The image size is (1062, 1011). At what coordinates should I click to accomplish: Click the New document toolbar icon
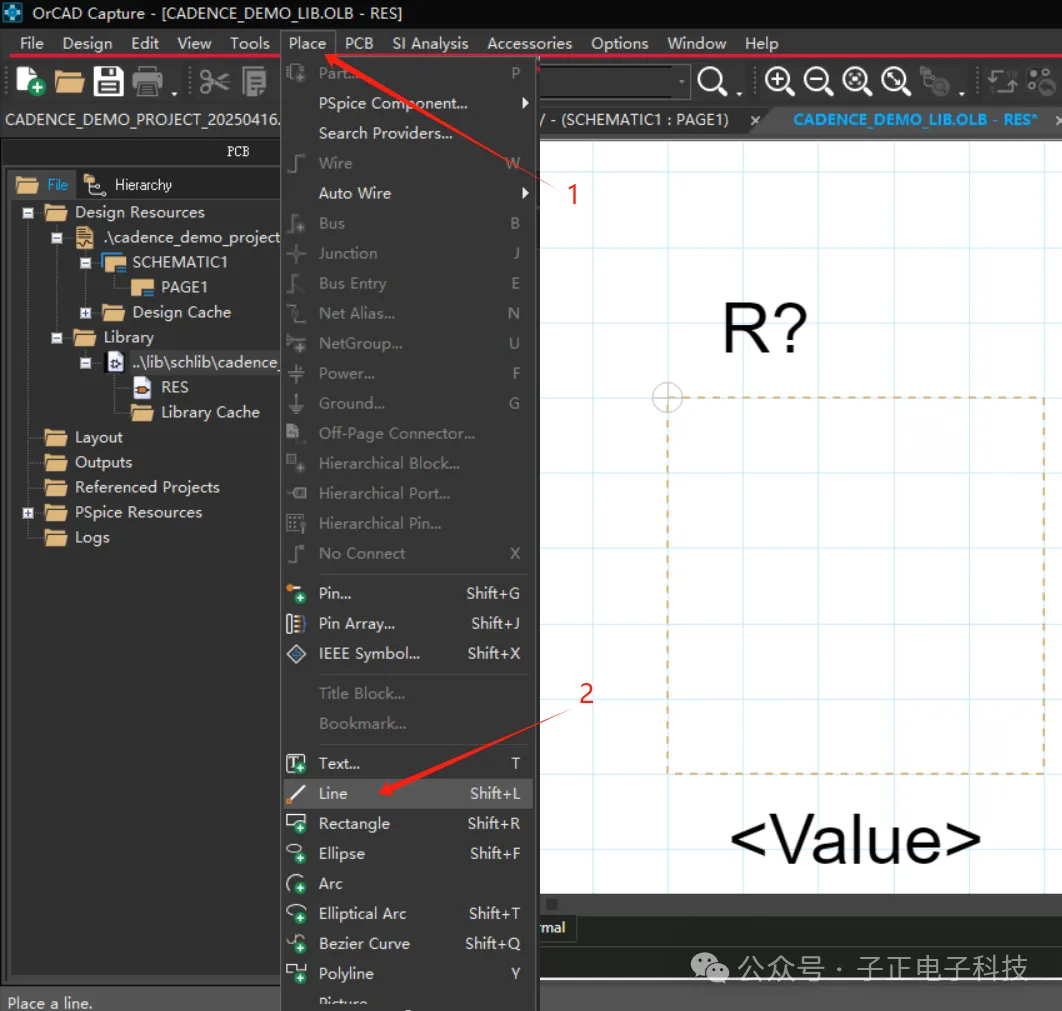pos(30,81)
